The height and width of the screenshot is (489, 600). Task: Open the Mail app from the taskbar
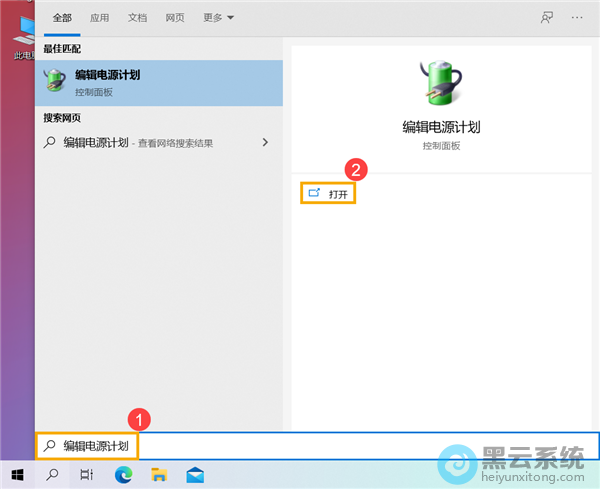coord(194,473)
